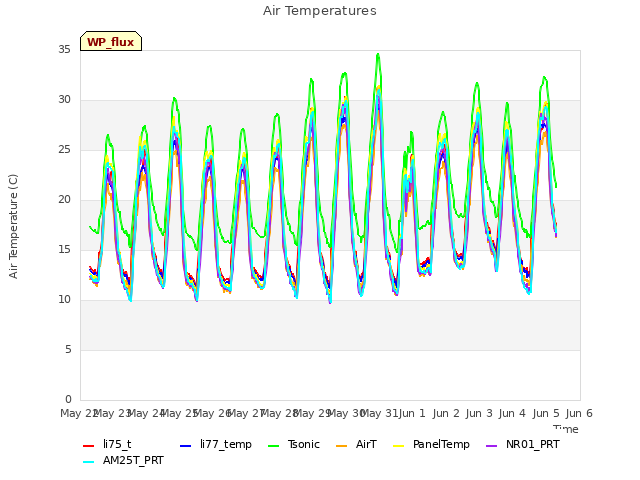This screenshot has width=640, height=480.
Task: Click the Air Temperature (C) axis label
Action: pos(13,227)
